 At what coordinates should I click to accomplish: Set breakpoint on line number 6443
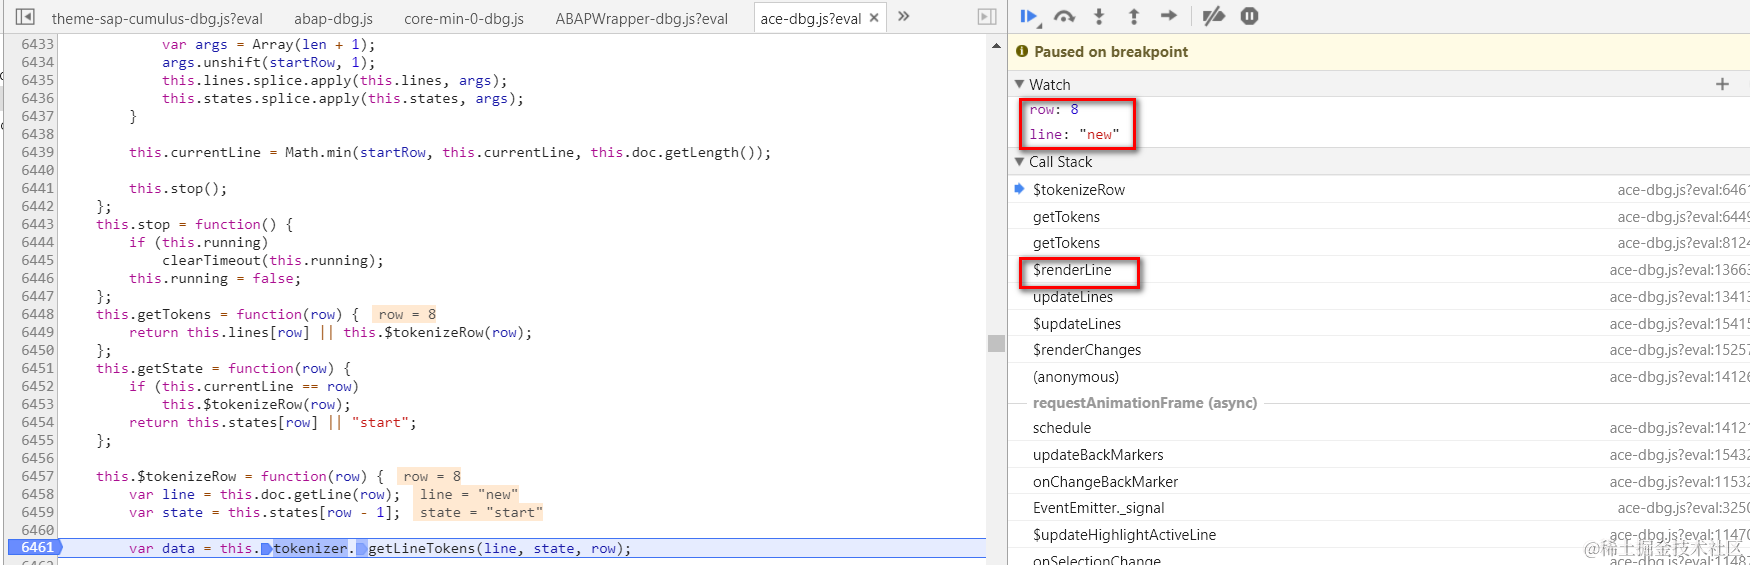[x=37, y=225]
